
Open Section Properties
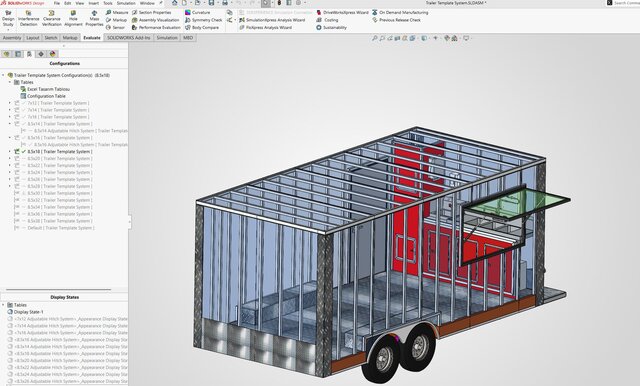151,13
